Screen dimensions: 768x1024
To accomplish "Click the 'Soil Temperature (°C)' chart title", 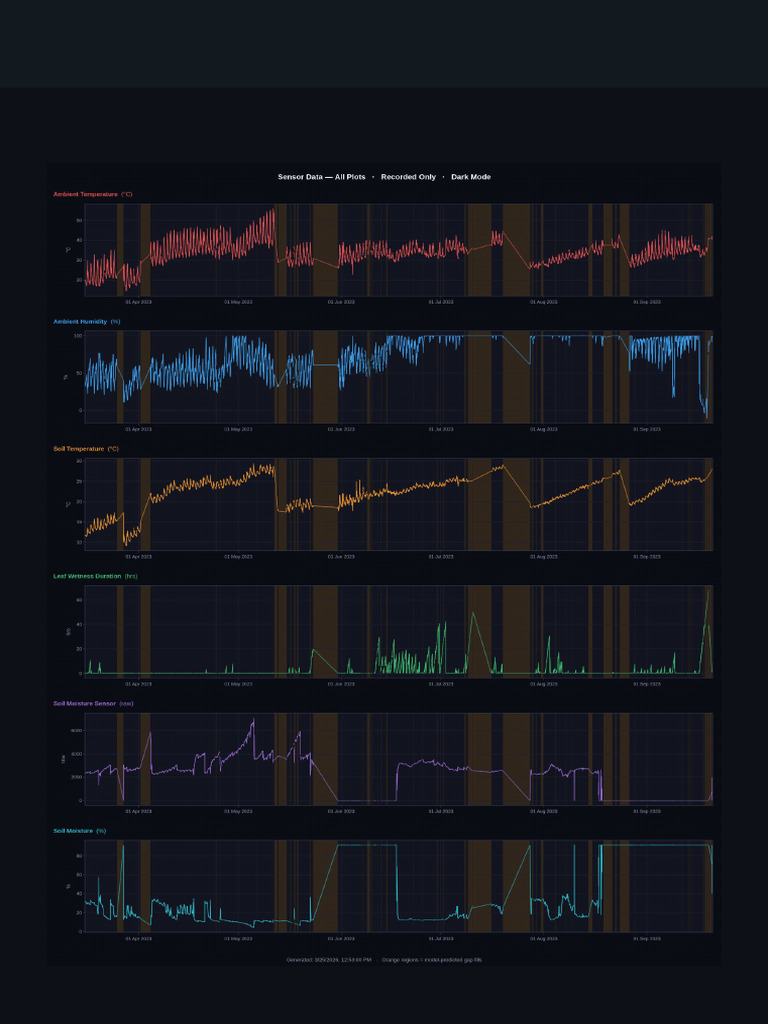I will pyautogui.click(x=86, y=449).
